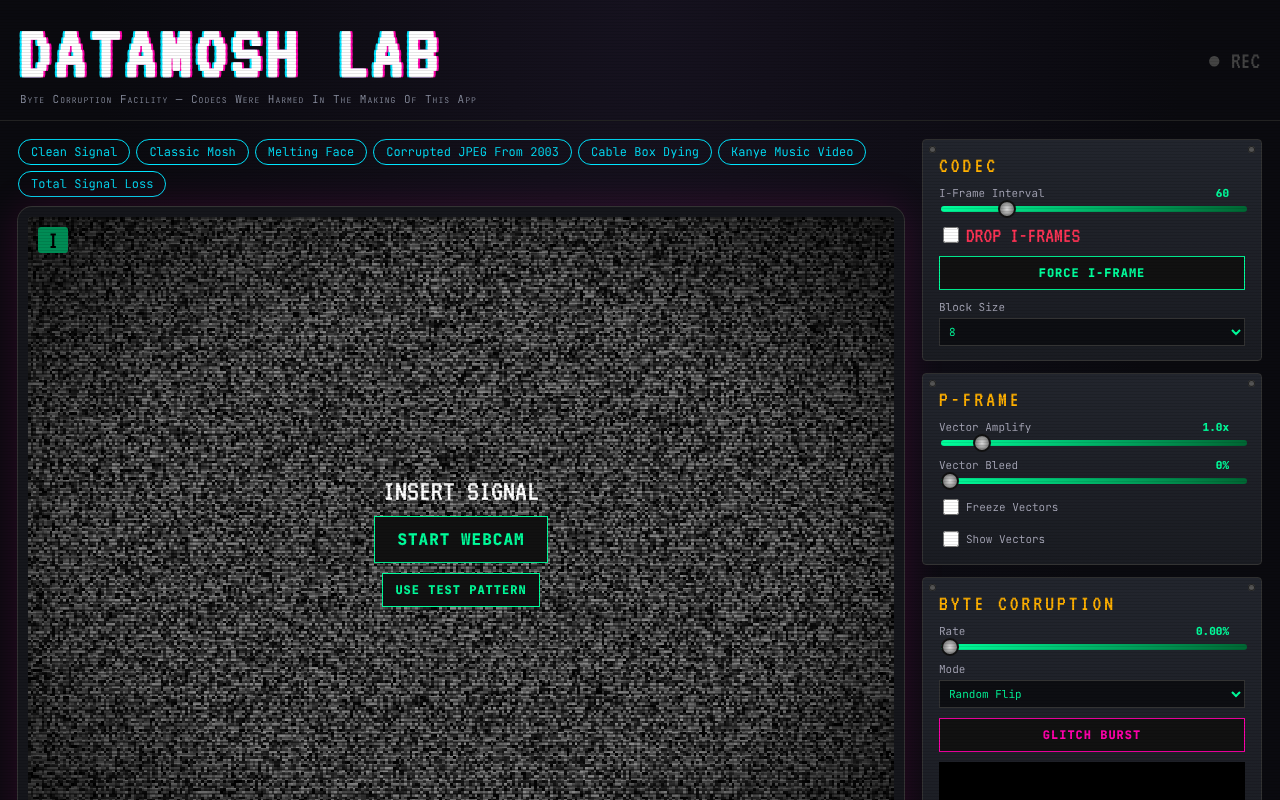Adjust the Byte Corruption Rate slider
1280x800 pixels.
pos(1093,647)
